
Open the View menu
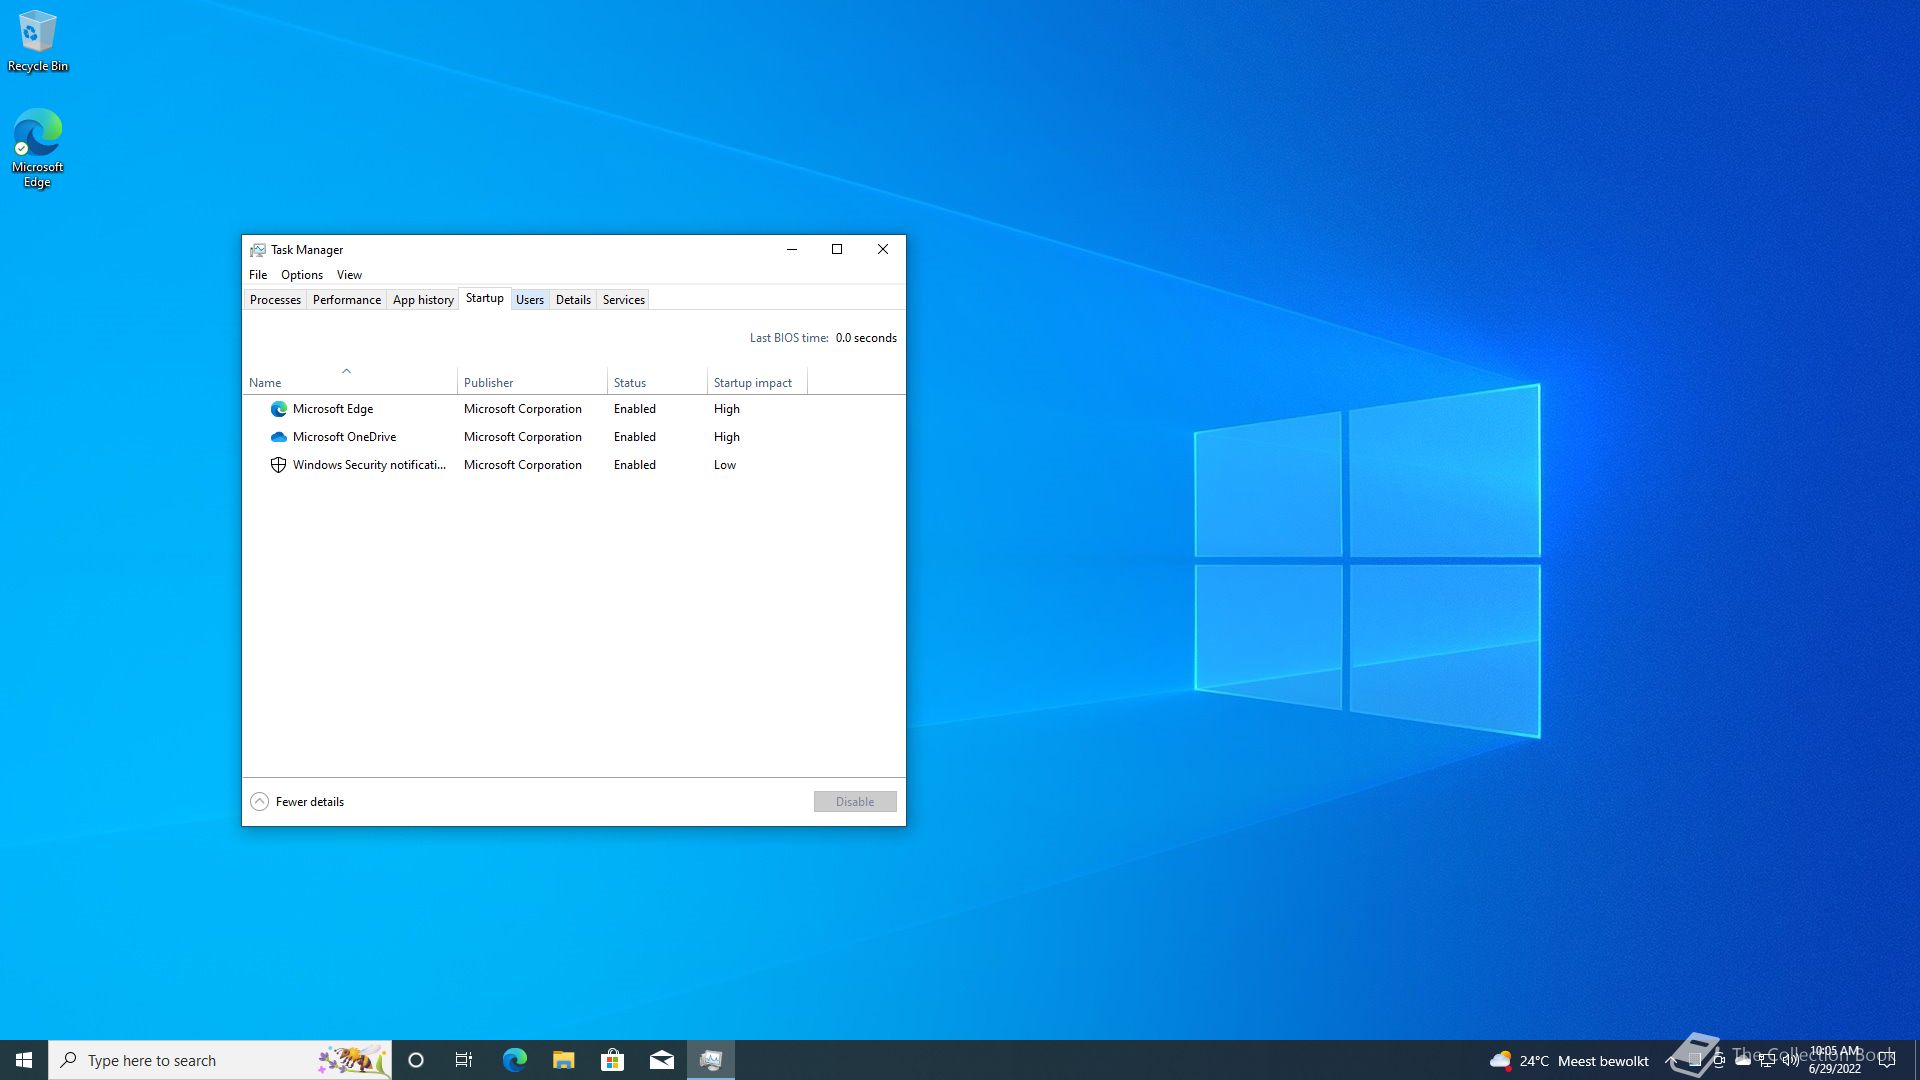(x=349, y=275)
